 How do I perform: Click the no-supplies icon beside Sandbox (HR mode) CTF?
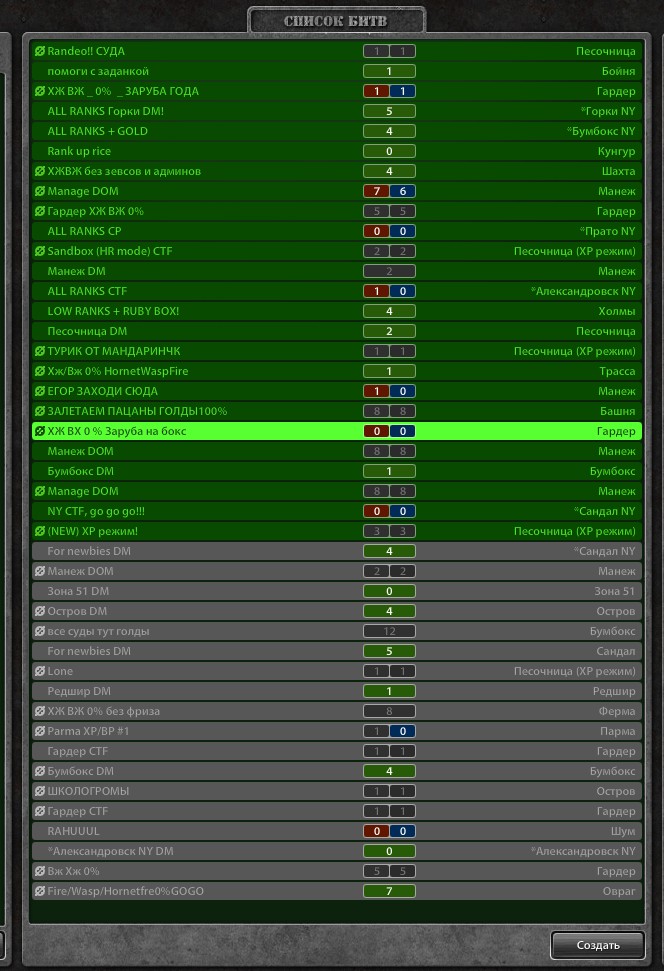[40, 251]
